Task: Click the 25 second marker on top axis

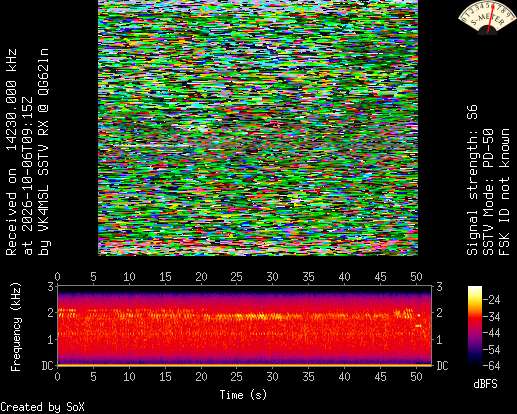Action: [x=236, y=277]
